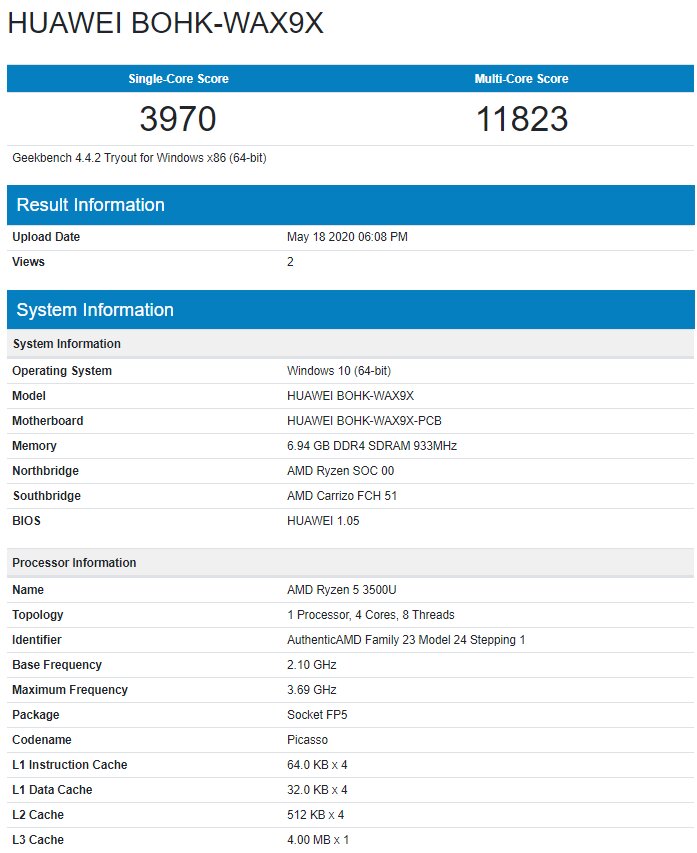Click the blue System Information section banner
The image size is (697, 853).
[351, 310]
